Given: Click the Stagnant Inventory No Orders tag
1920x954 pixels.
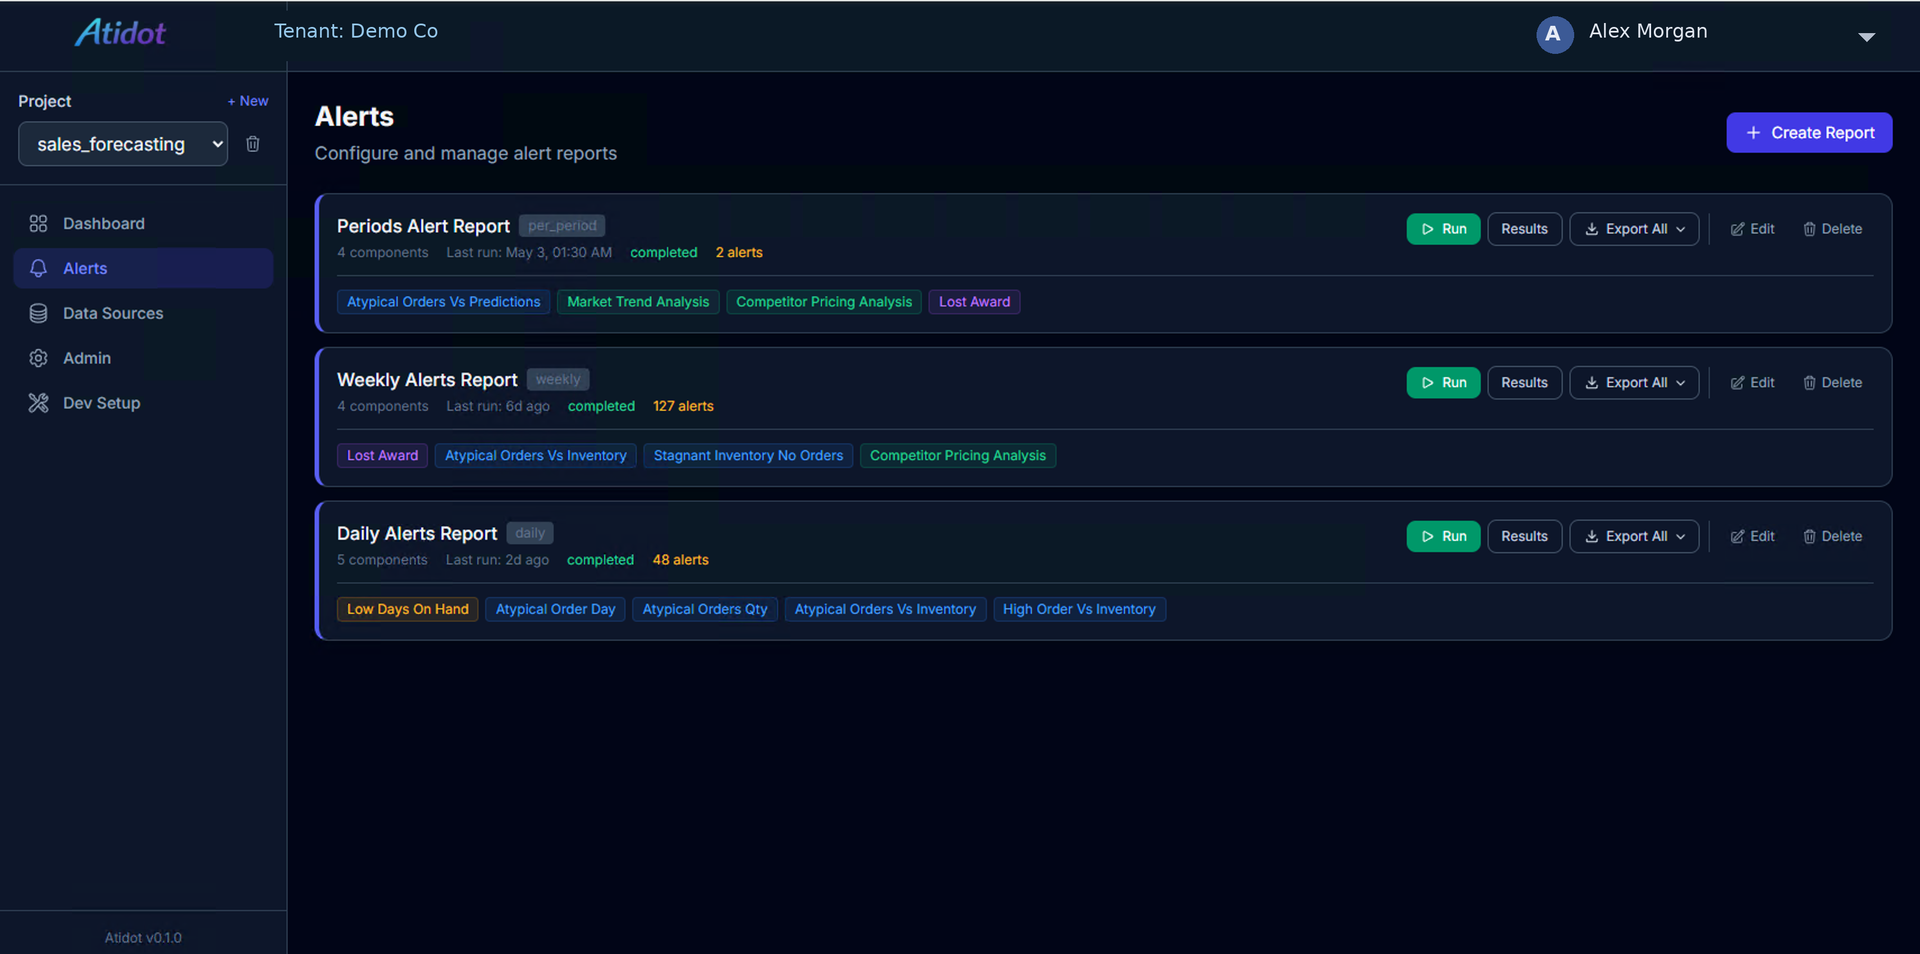Looking at the screenshot, I should (x=748, y=456).
